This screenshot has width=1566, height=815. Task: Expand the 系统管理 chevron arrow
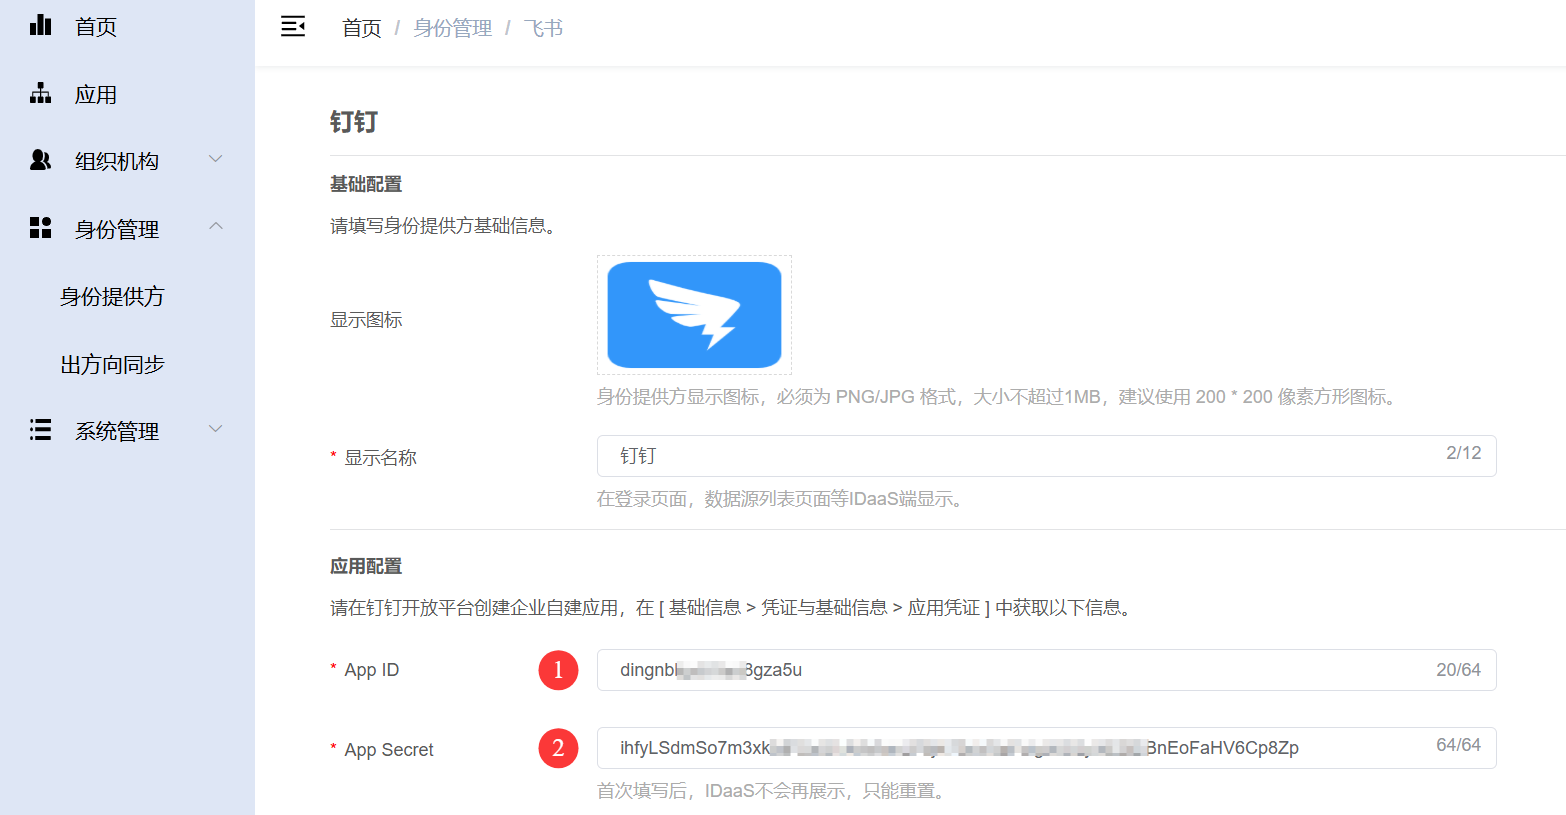pos(215,429)
